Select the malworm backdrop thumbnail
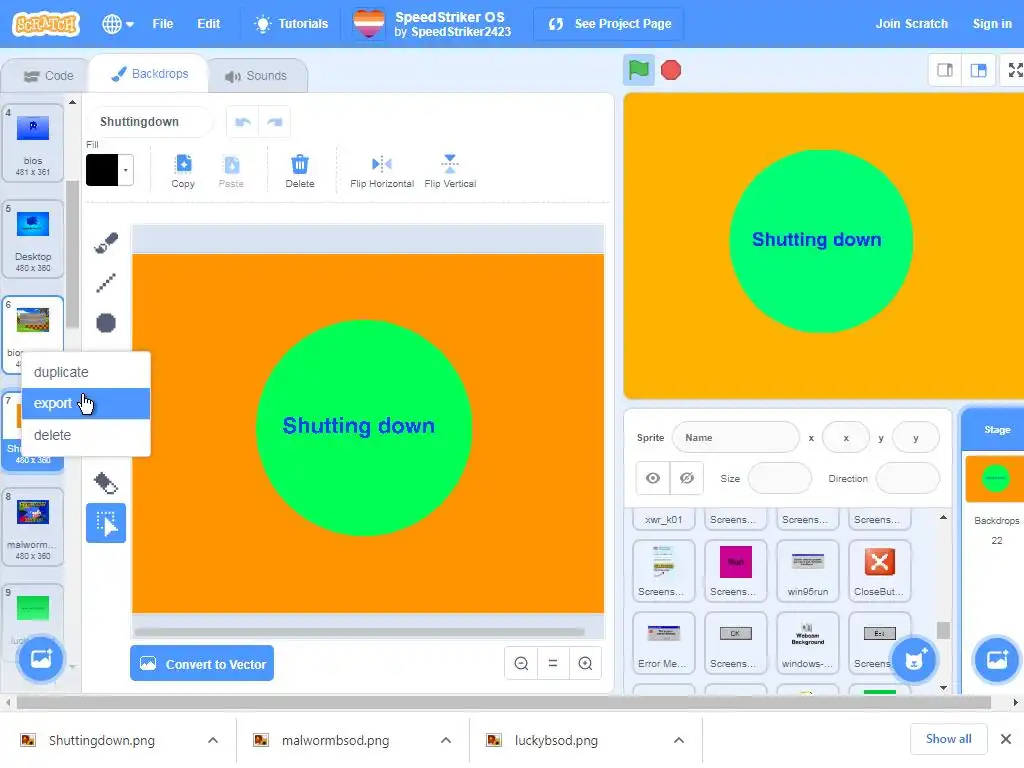This screenshot has width=1024, height=768. pos(33,527)
